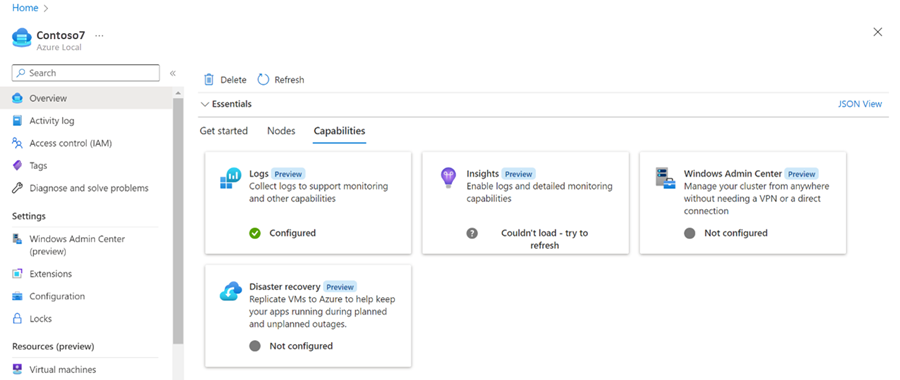The image size is (900, 380).
Task: Switch to the Get started tab
Action: 224,131
